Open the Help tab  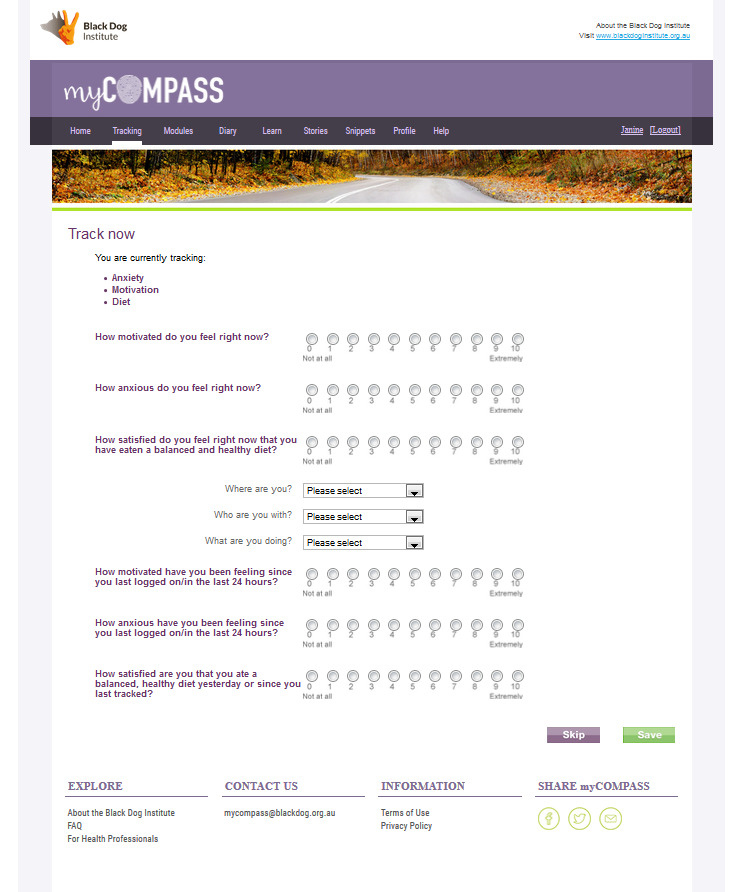441,131
